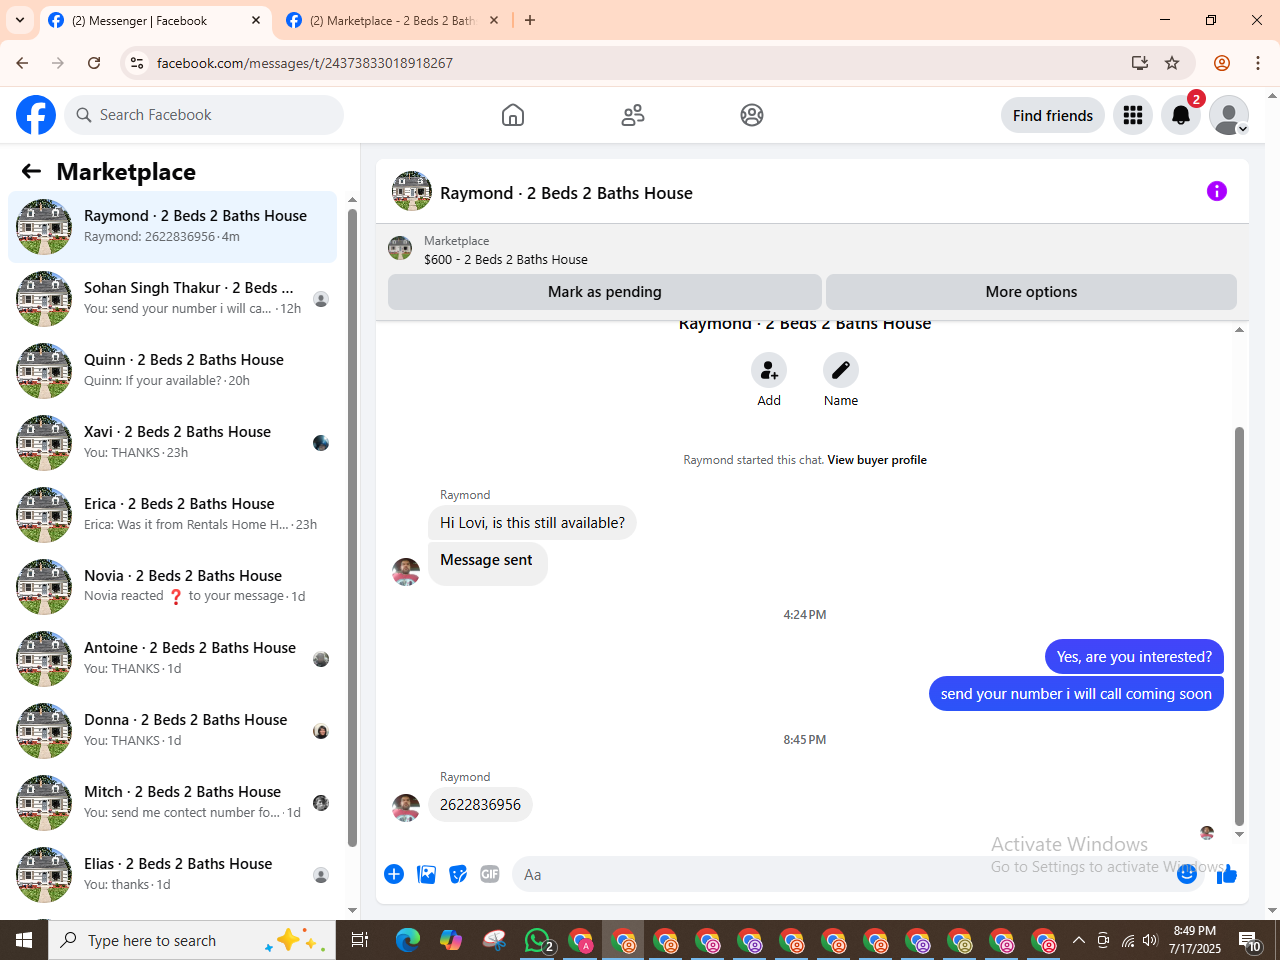This screenshot has width=1280, height=960.
Task: Install app icon in address bar
Action: pos(1139,63)
